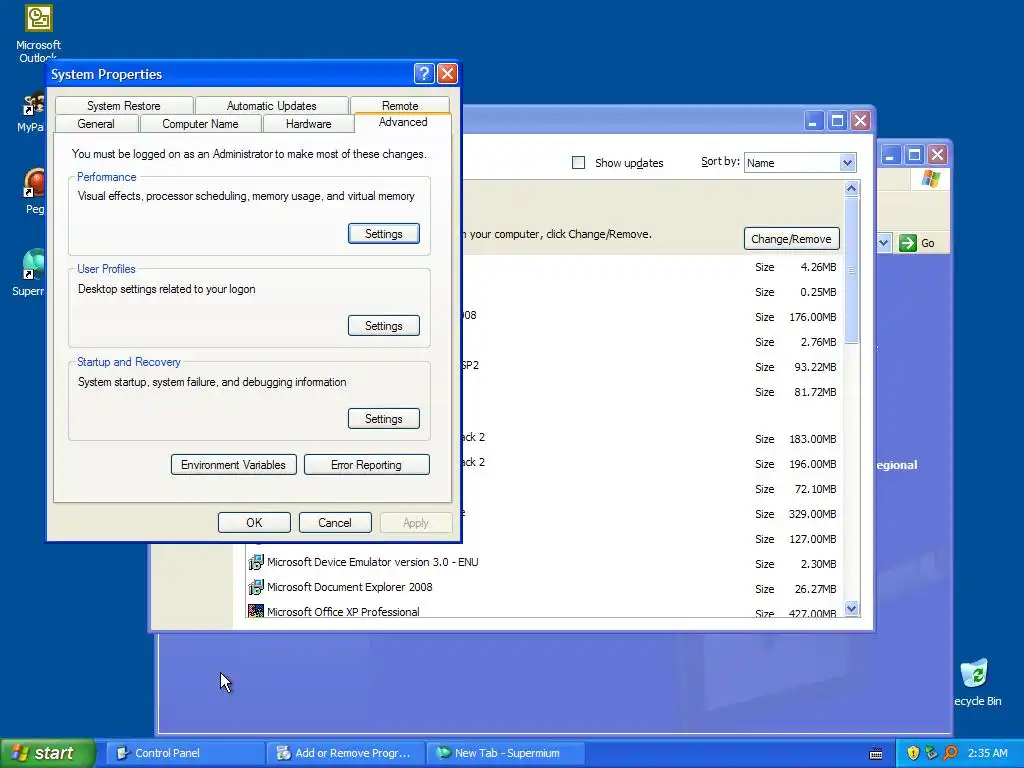Click the 329.00MB size value

pyautogui.click(x=812, y=514)
